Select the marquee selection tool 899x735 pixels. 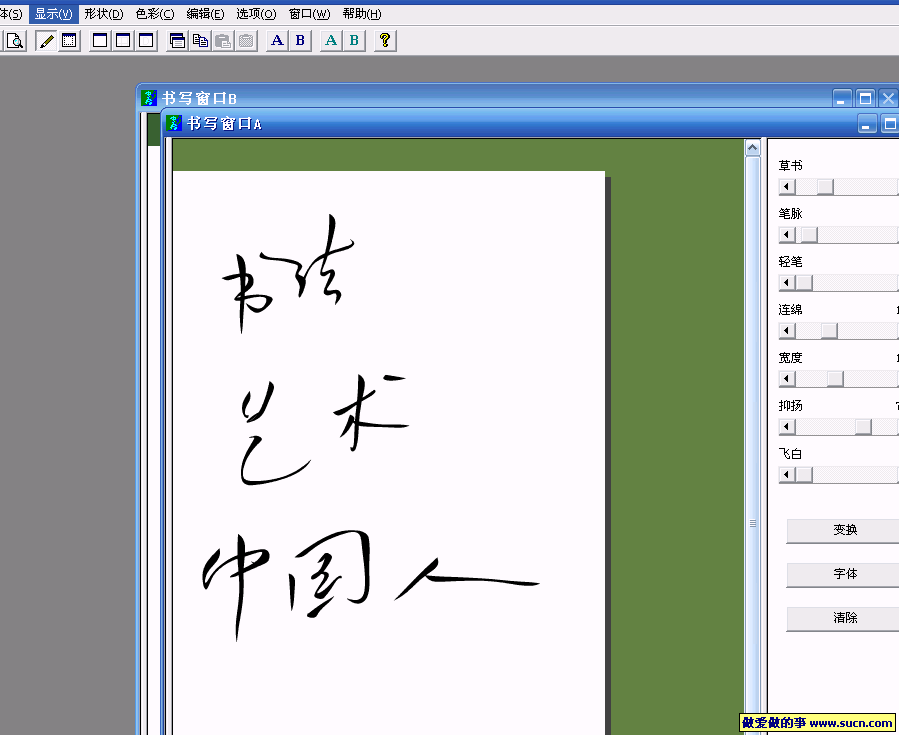[67, 40]
